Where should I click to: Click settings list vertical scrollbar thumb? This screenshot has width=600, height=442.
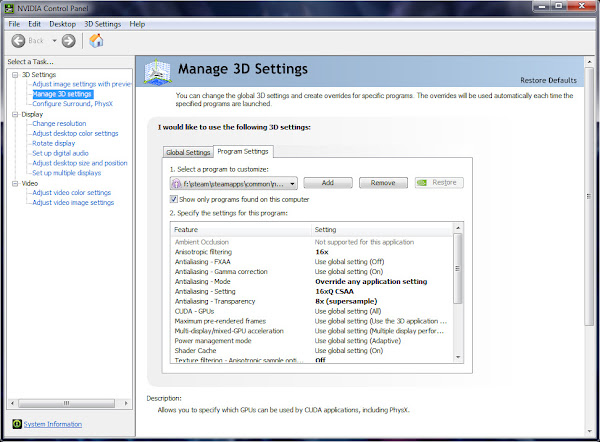pos(458,269)
